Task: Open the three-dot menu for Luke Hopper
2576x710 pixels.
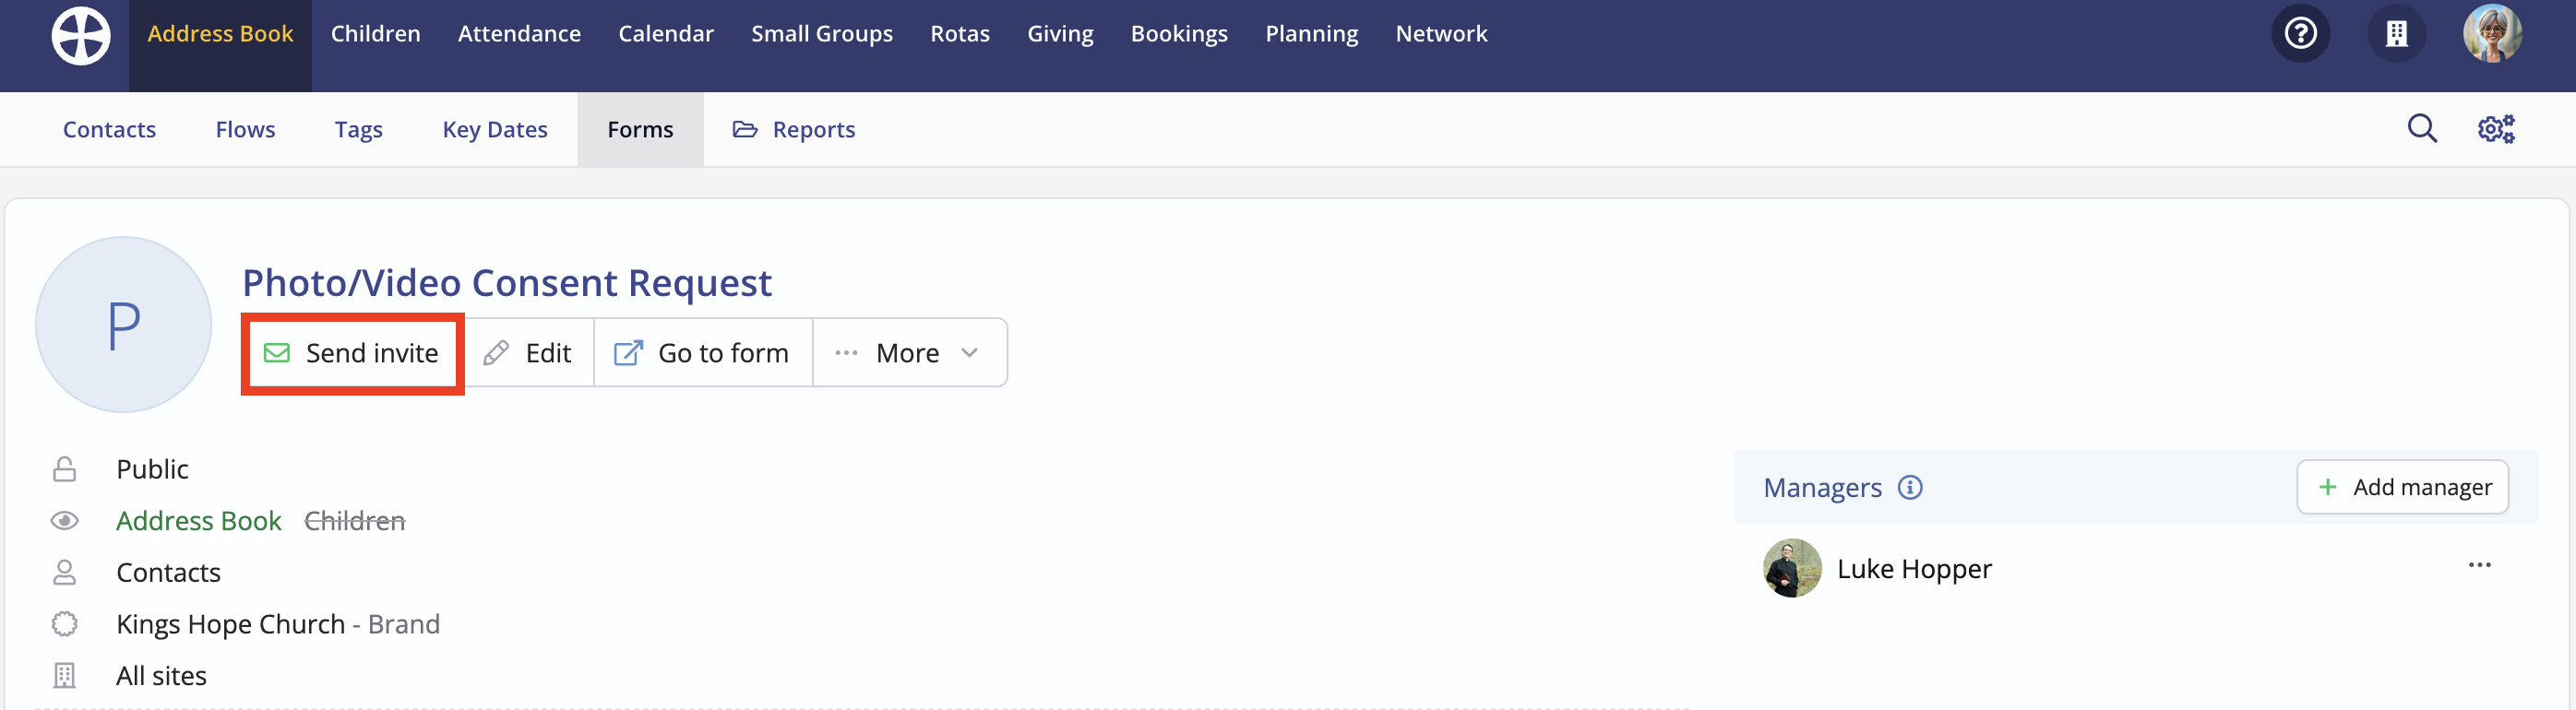Action: 2479,565
